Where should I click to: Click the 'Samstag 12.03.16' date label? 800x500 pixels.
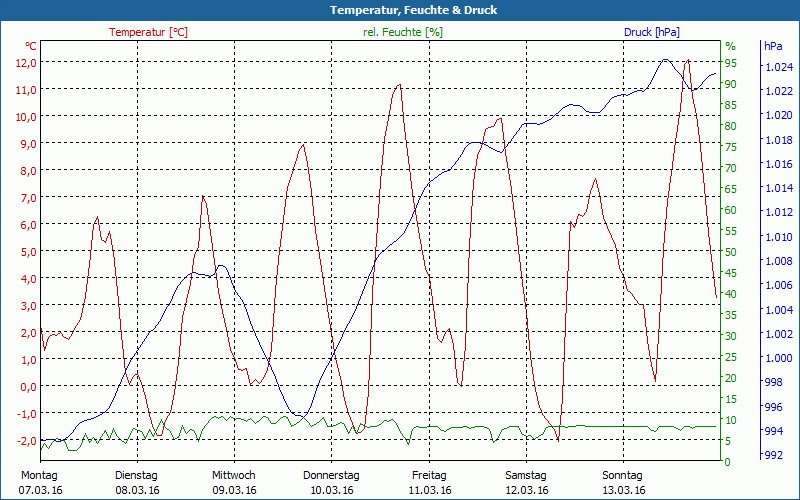526,482
